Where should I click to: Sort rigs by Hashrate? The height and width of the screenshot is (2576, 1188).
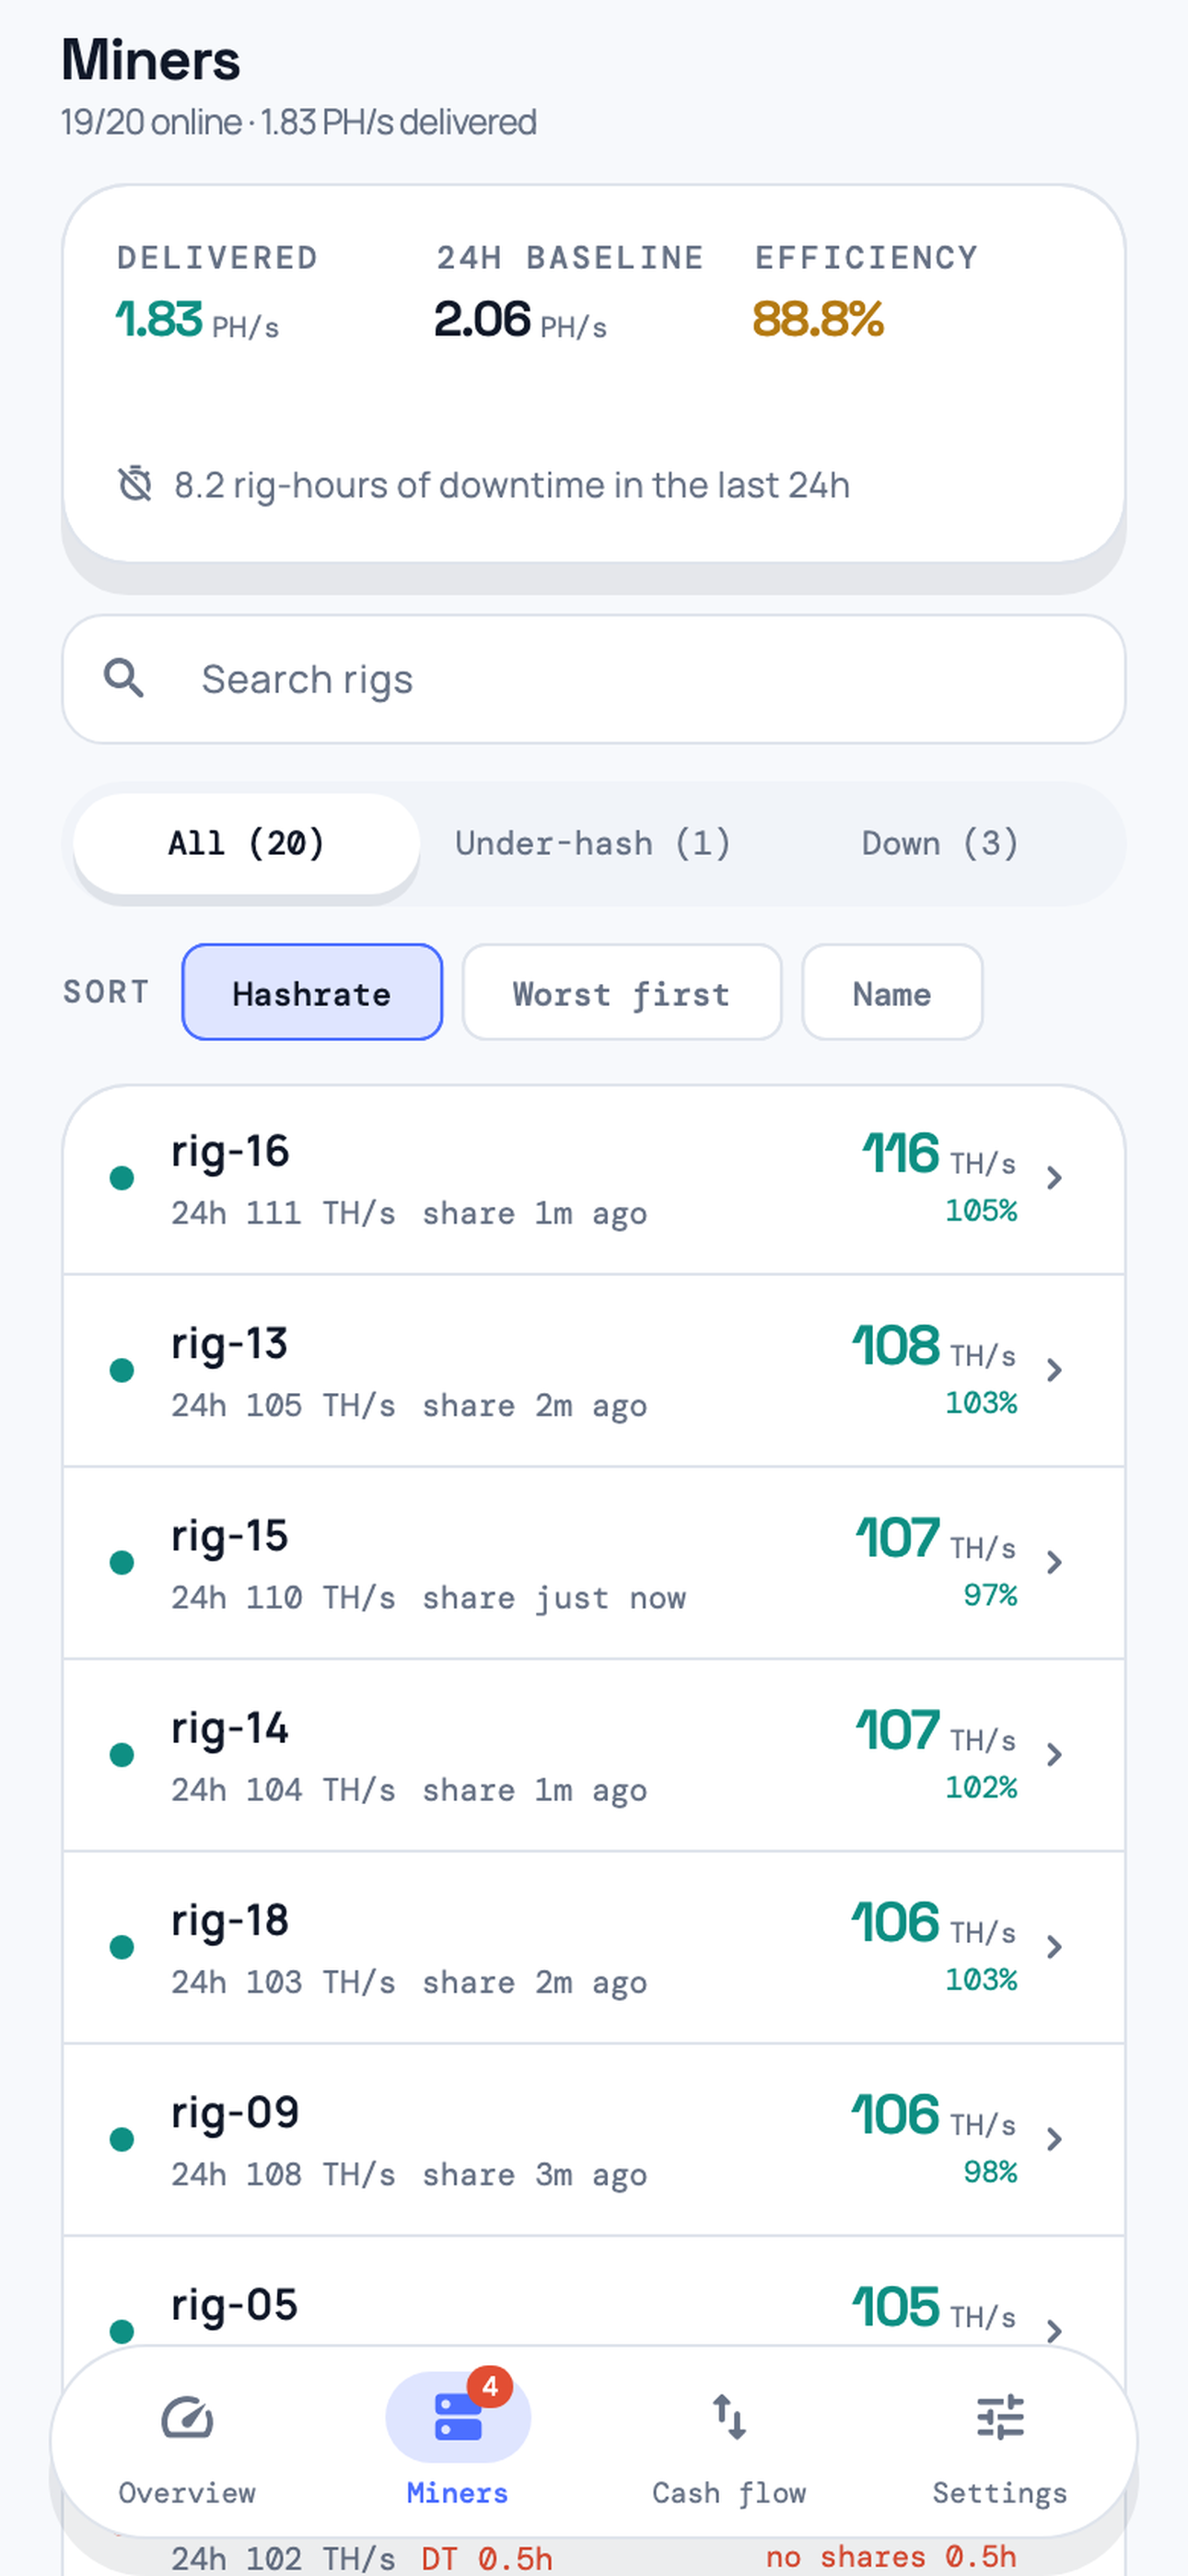coord(312,992)
